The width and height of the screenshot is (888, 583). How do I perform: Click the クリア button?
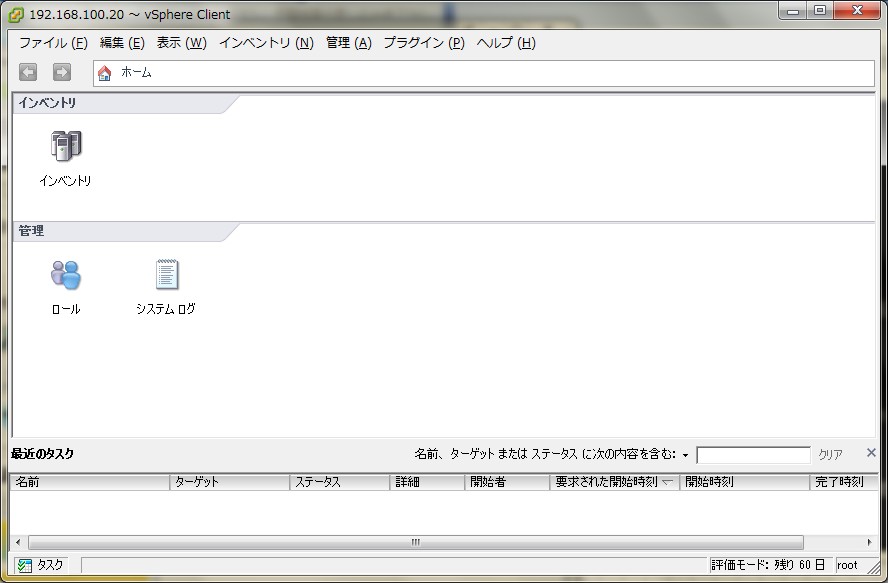830,454
